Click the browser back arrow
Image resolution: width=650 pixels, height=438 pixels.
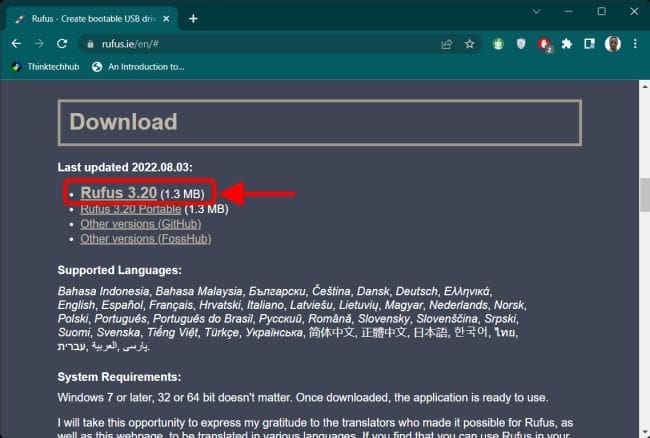15,44
